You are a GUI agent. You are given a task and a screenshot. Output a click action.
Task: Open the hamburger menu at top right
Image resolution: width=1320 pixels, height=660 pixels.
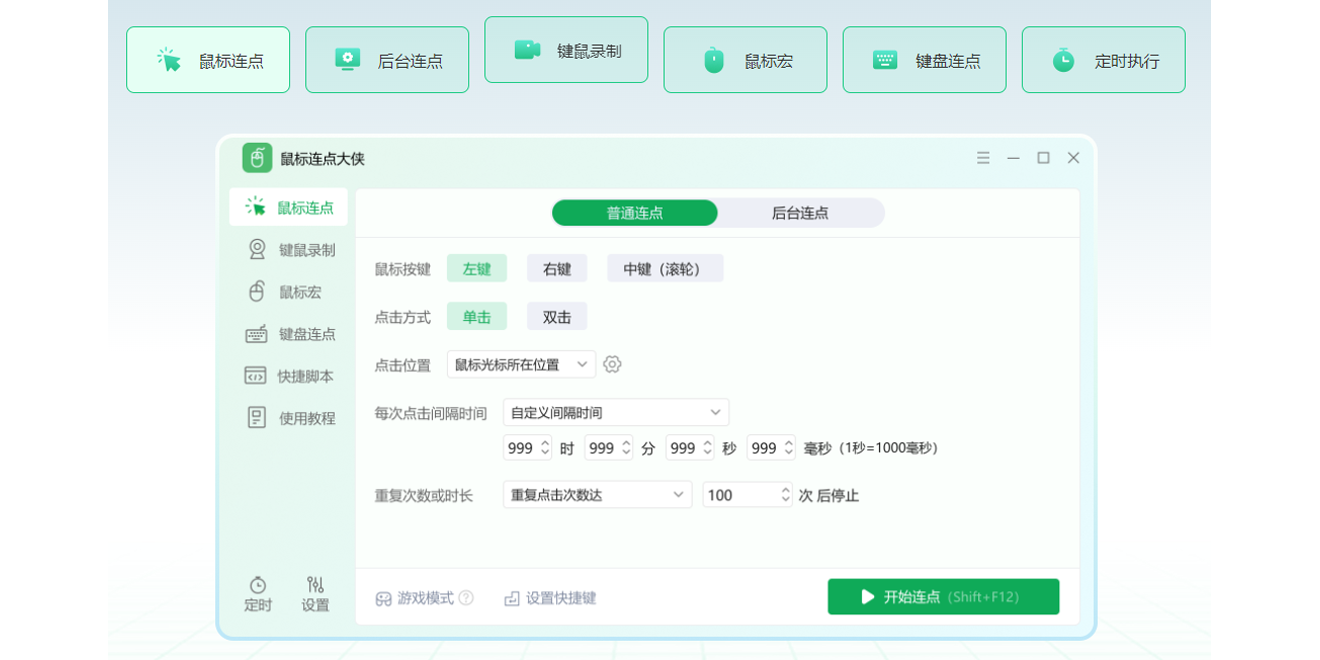(x=983, y=158)
